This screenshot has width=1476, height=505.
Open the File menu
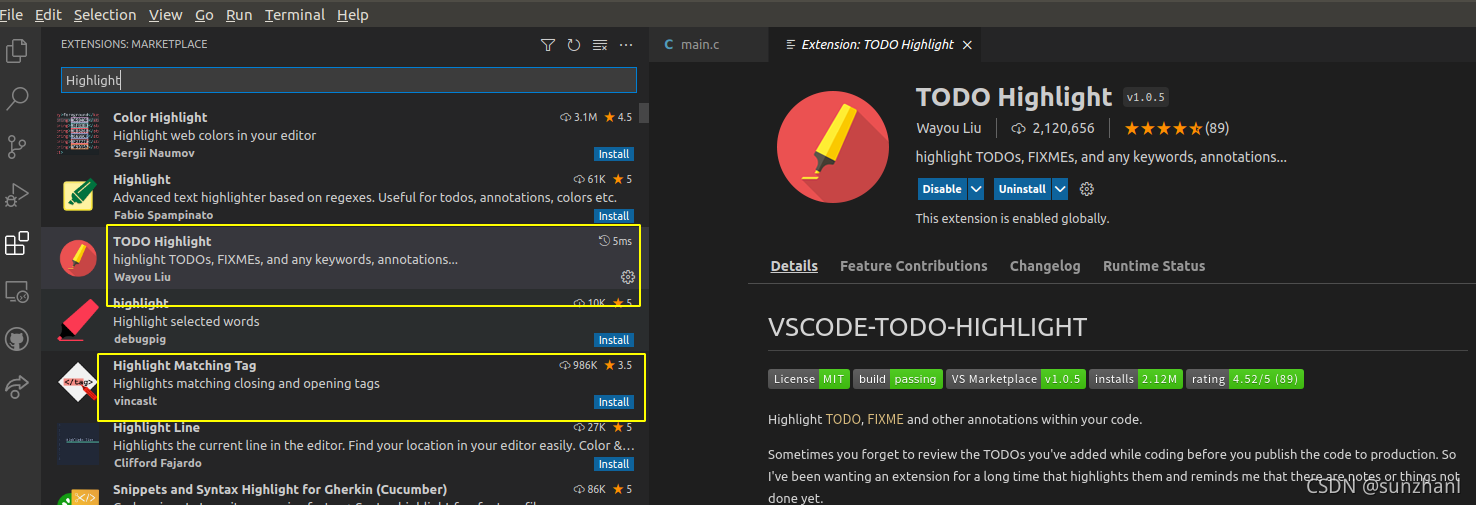(x=11, y=15)
